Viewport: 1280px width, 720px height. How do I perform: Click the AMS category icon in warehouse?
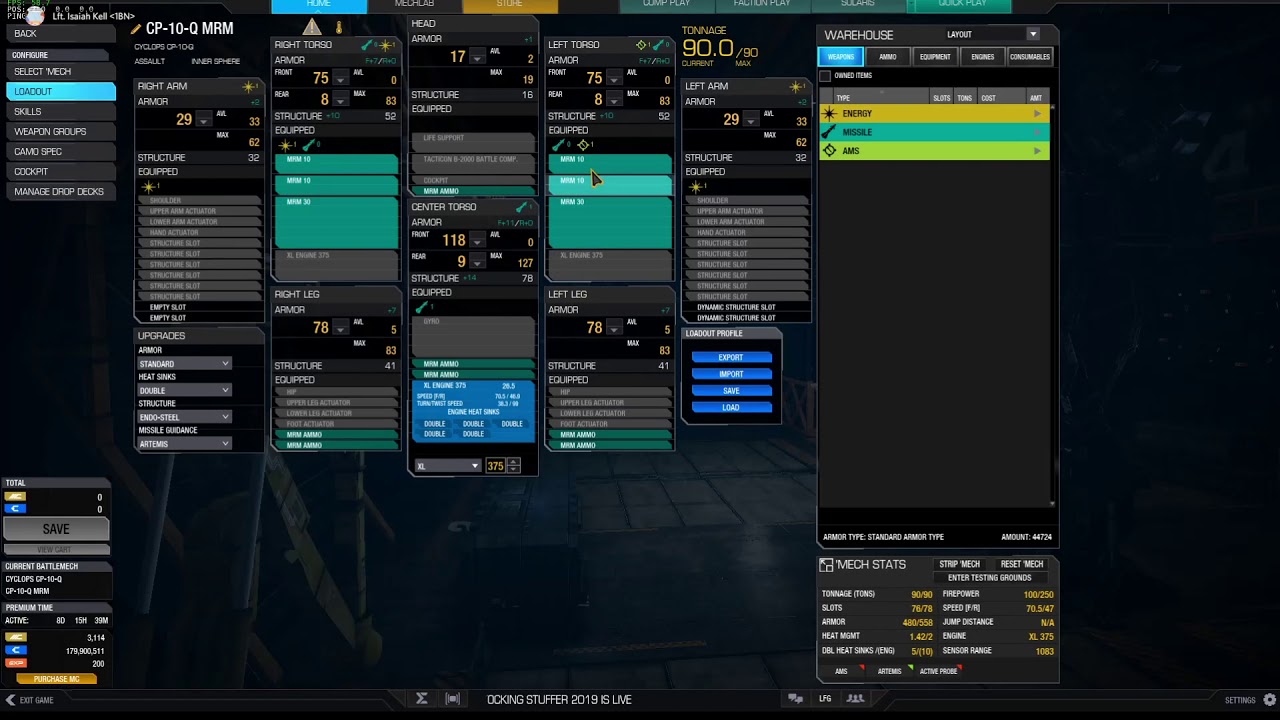[829, 151]
